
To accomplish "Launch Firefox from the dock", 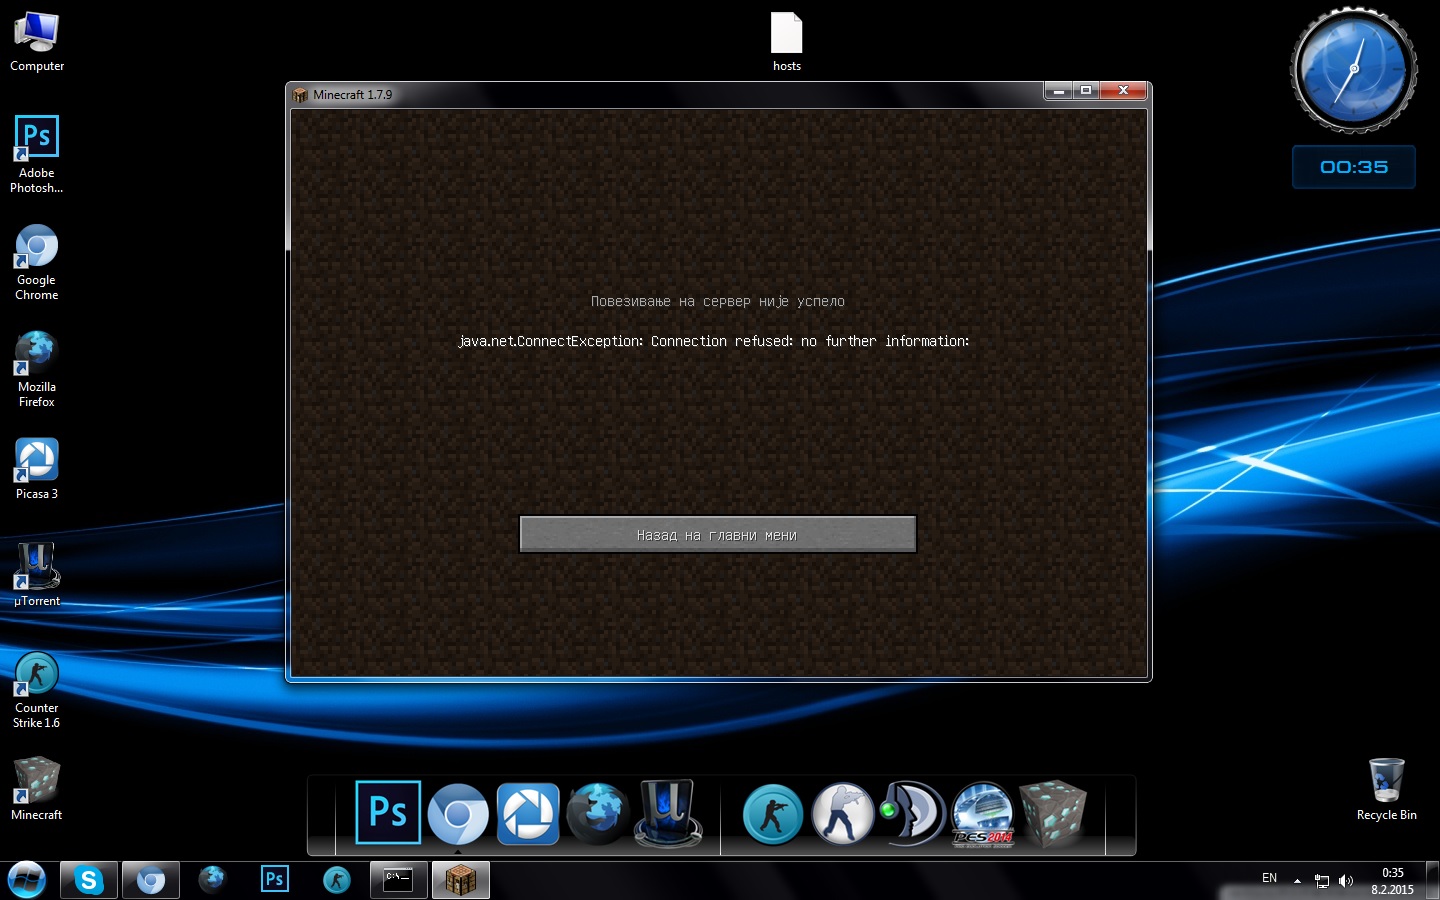I will [598, 814].
